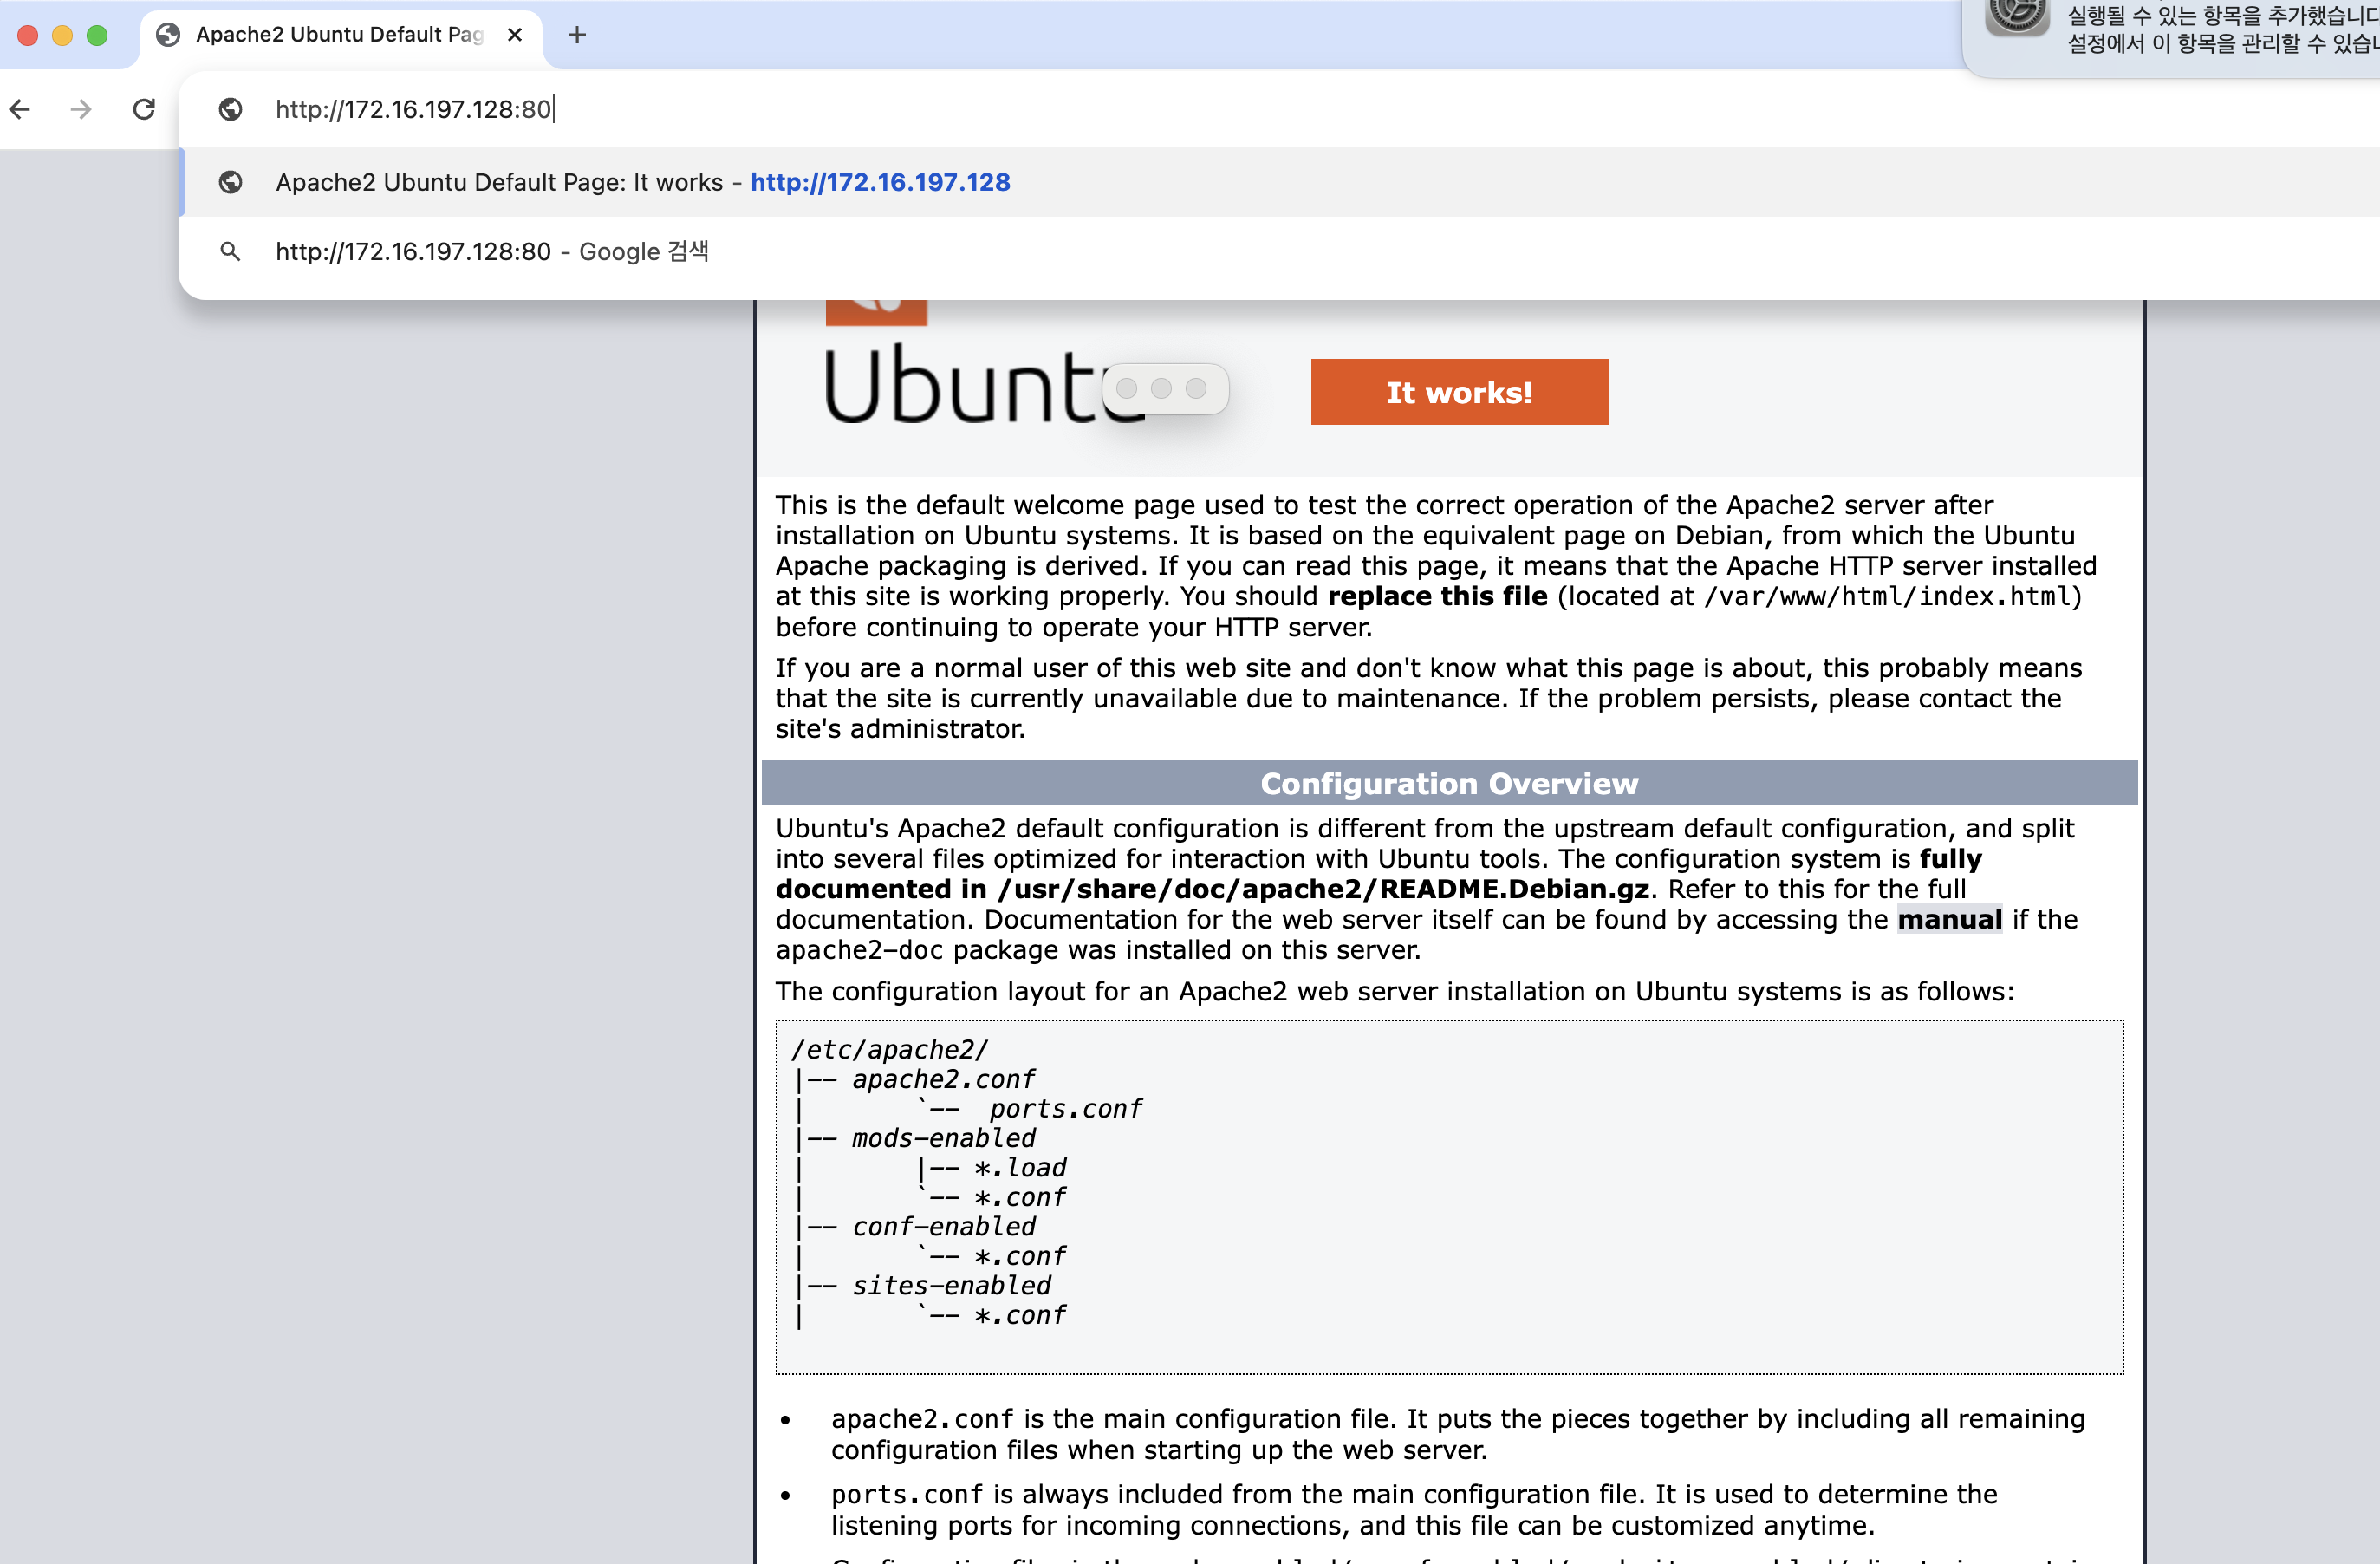Viewport: 2380px width, 1564px height.
Task: Click the magnifier icon beside Google search suggestion
Action: (x=231, y=252)
